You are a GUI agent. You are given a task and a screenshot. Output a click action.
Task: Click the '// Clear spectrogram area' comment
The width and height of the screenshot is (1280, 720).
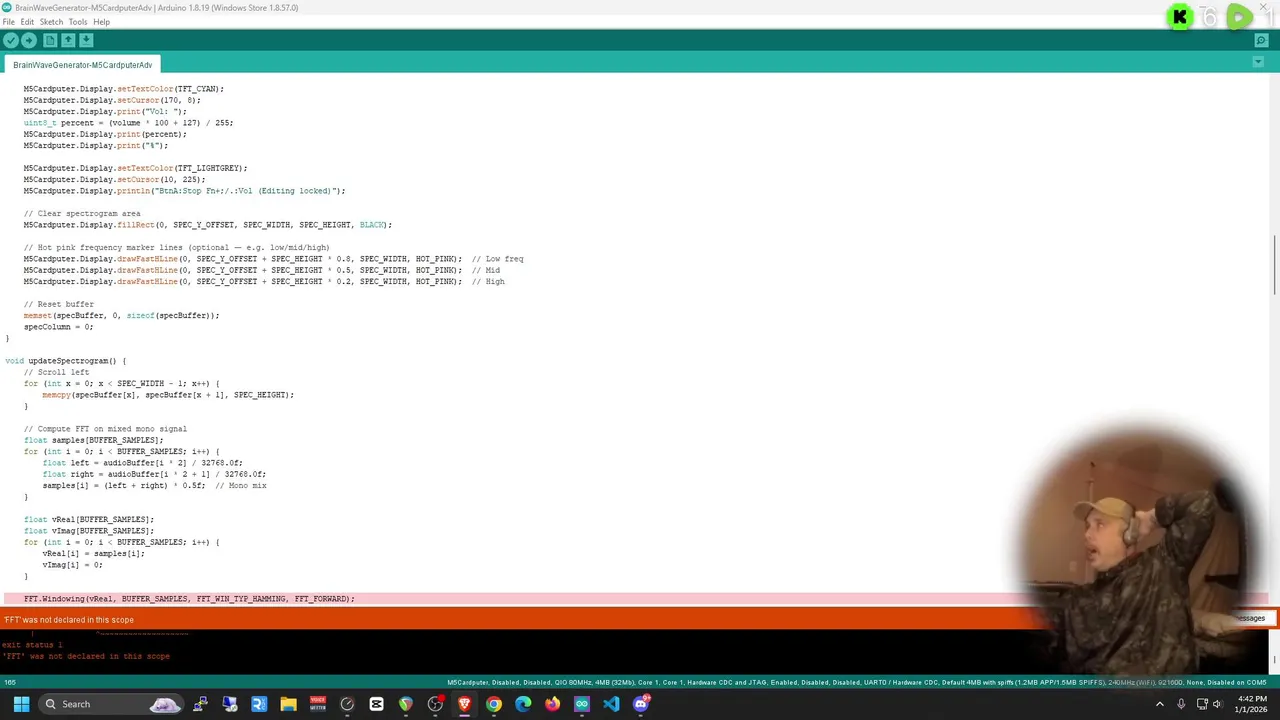coord(82,214)
